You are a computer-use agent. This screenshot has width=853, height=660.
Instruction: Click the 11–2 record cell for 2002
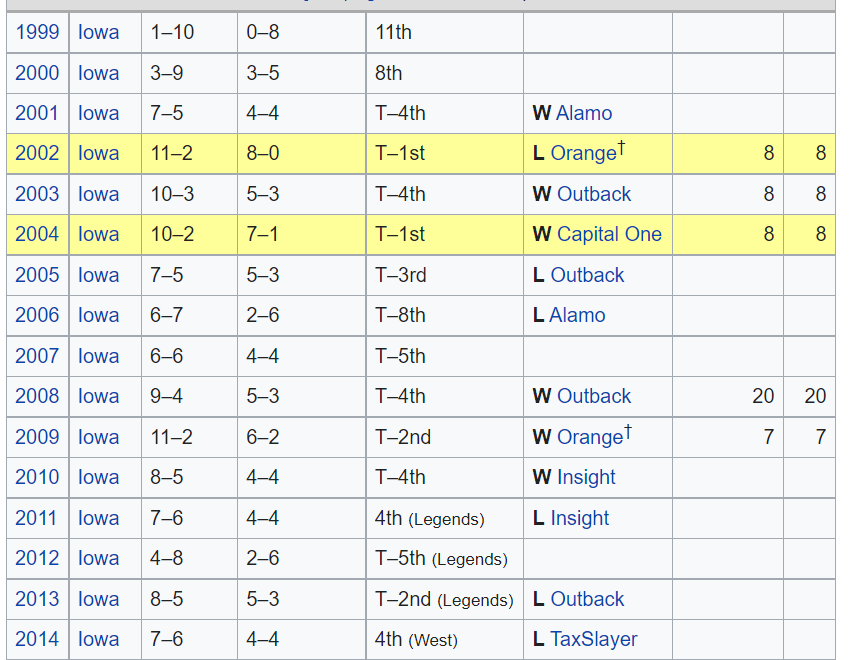[172, 154]
